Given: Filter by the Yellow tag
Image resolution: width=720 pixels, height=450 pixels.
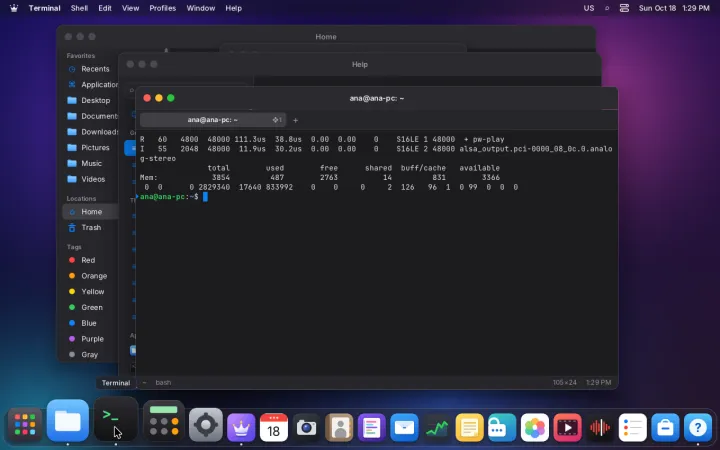Looking at the screenshot, I should [90, 292].
